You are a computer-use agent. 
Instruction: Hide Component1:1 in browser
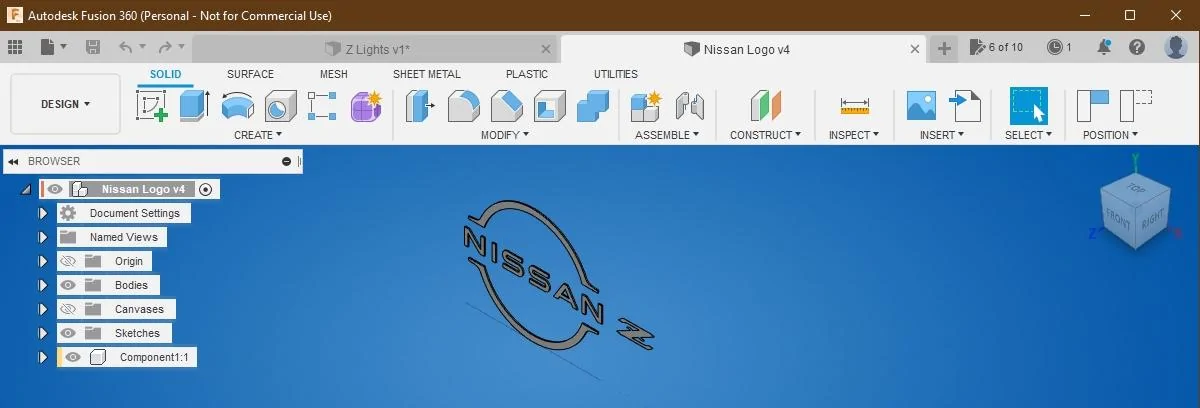coord(72,357)
